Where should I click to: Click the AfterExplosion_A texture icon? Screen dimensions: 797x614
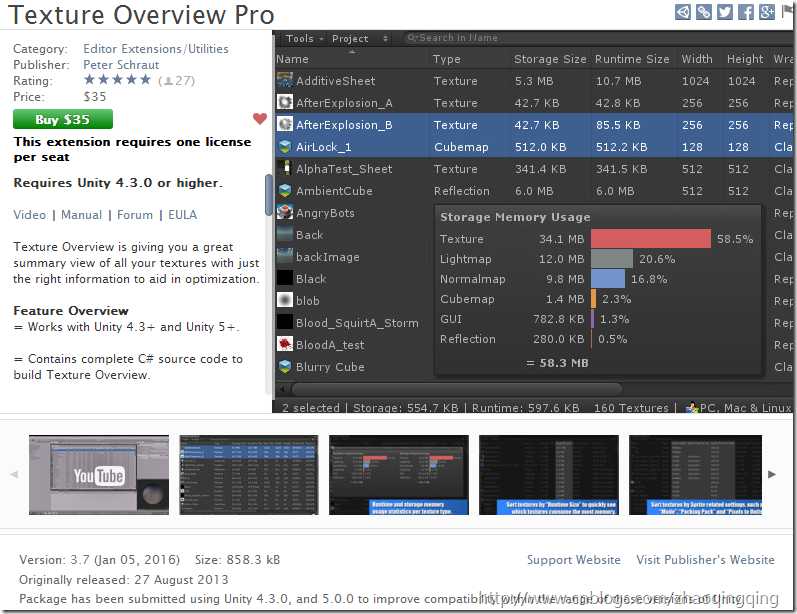(285, 102)
